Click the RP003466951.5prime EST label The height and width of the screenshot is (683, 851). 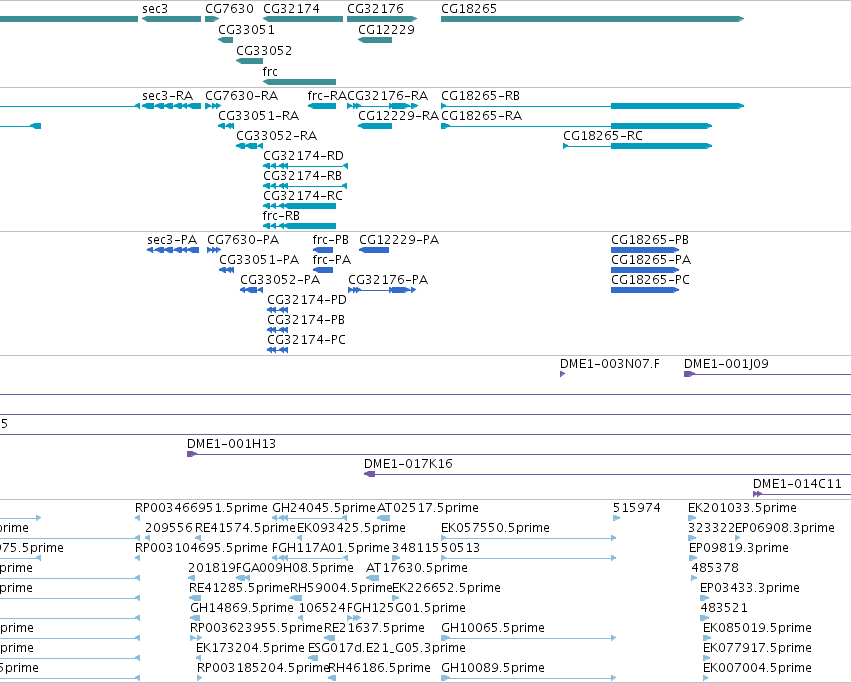click(201, 508)
